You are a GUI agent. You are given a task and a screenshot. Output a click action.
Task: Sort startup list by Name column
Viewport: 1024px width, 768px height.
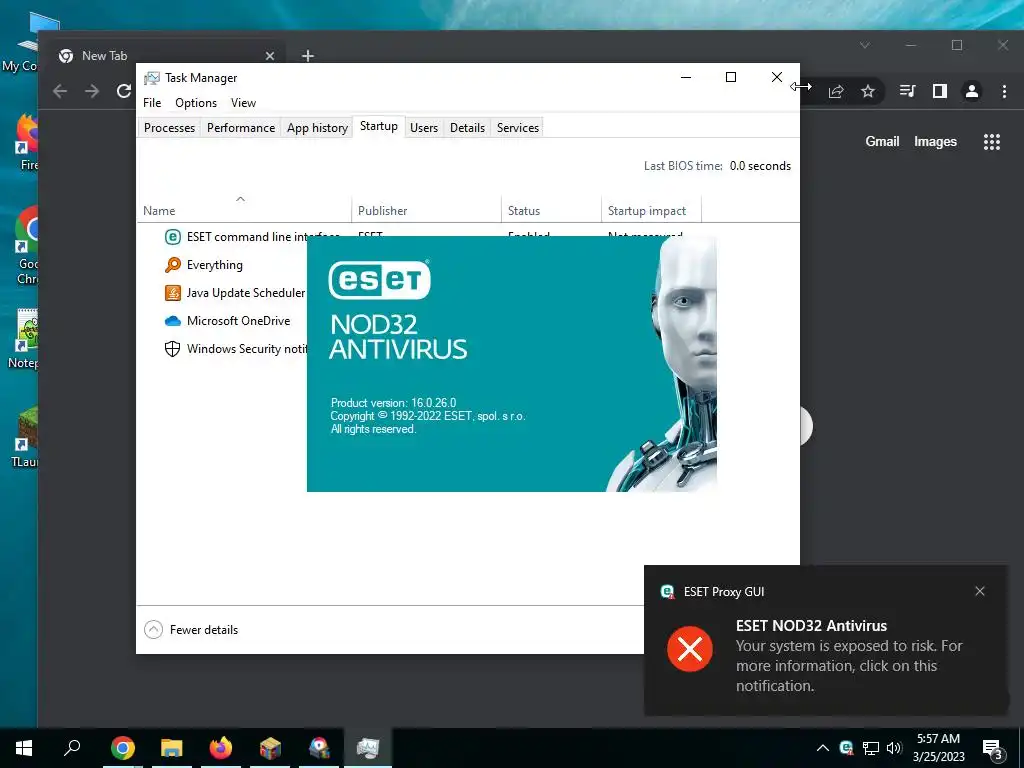(x=244, y=210)
